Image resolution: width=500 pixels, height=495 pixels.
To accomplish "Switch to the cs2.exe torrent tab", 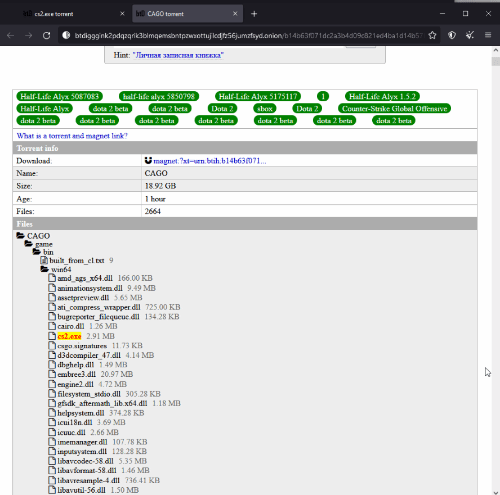I will point(72,14).
